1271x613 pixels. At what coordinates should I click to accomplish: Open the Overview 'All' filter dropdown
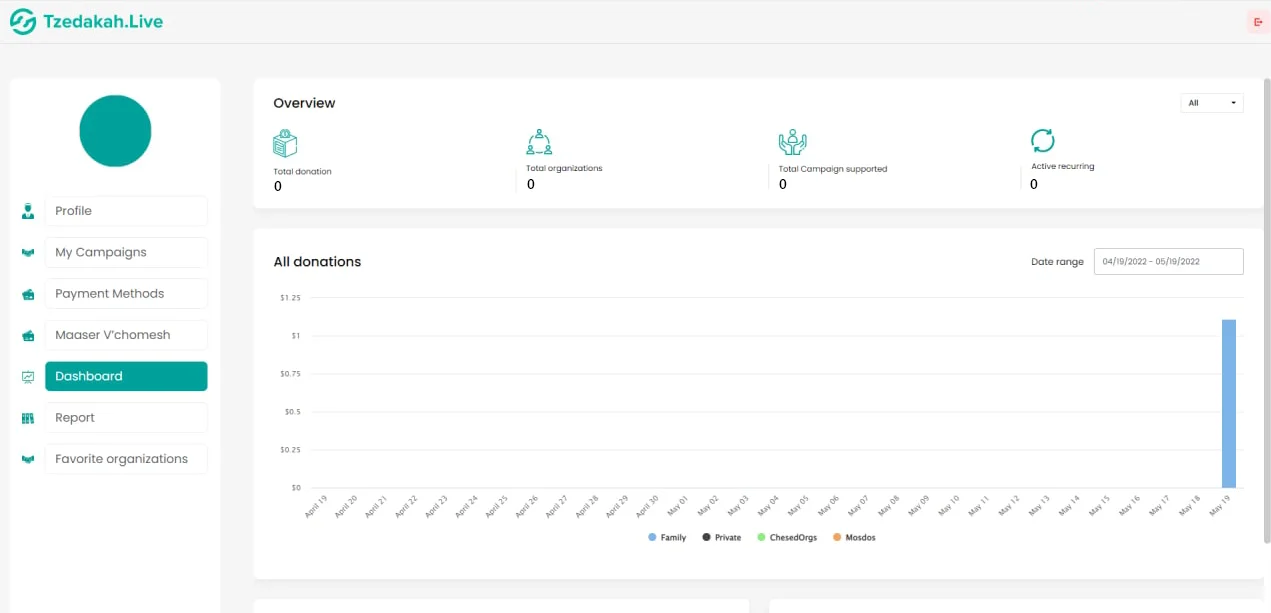tap(1212, 103)
